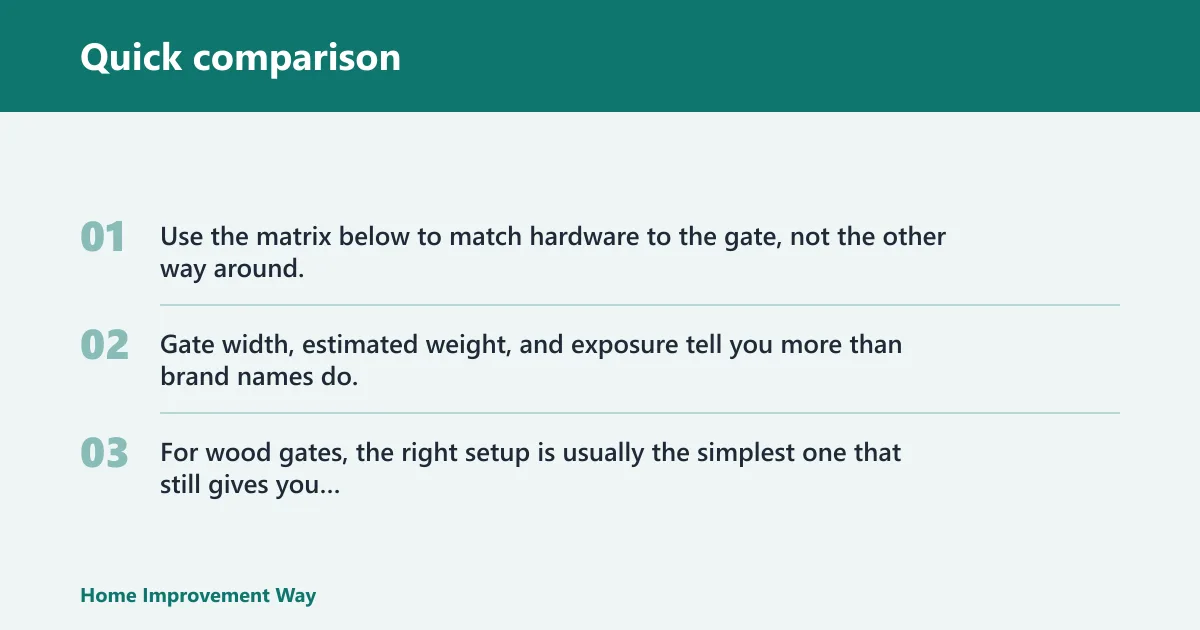
Task: Click the phrase "brand names do."
Action: click(259, 378)
